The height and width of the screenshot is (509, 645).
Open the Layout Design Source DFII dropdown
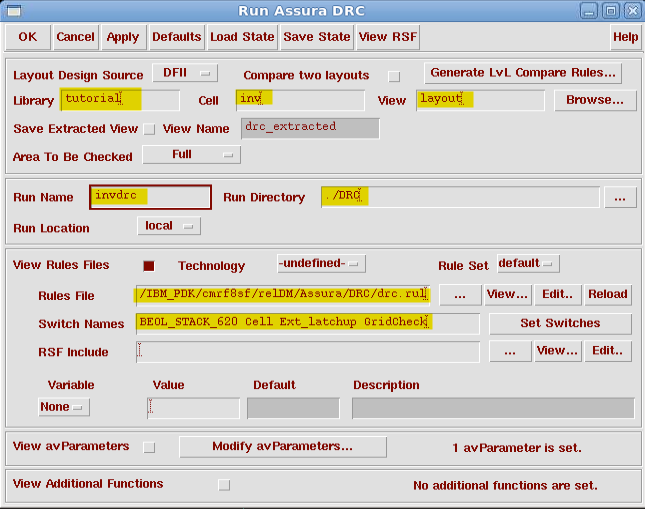point(185,74)
